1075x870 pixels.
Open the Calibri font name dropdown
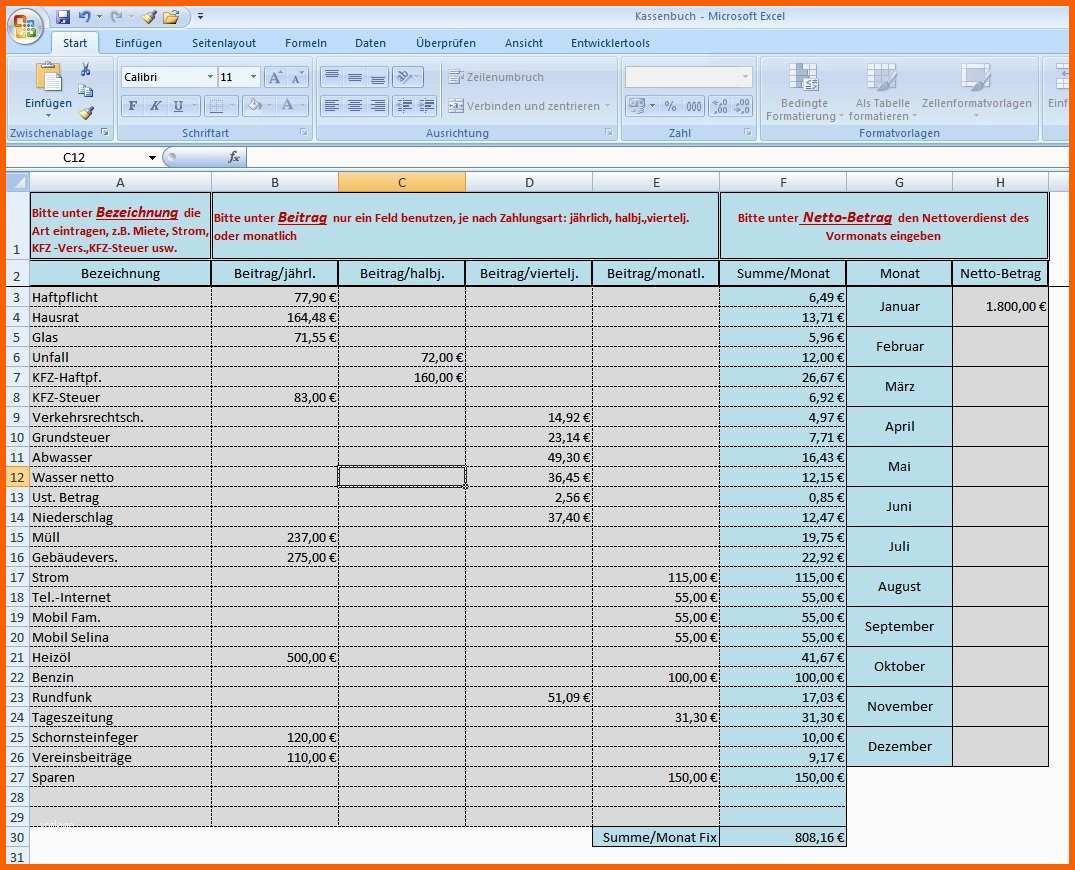(x=210, y=78)
